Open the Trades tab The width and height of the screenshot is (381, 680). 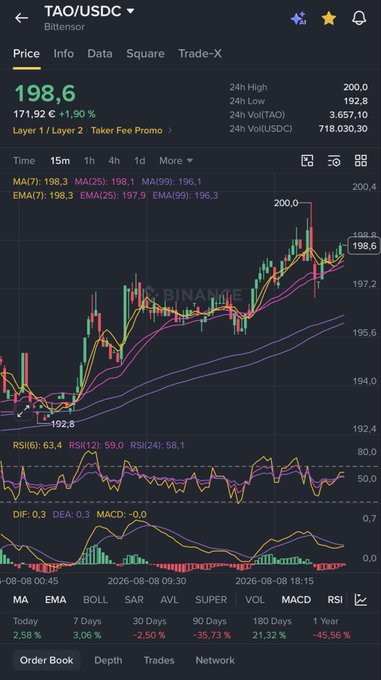coord(159,660)
